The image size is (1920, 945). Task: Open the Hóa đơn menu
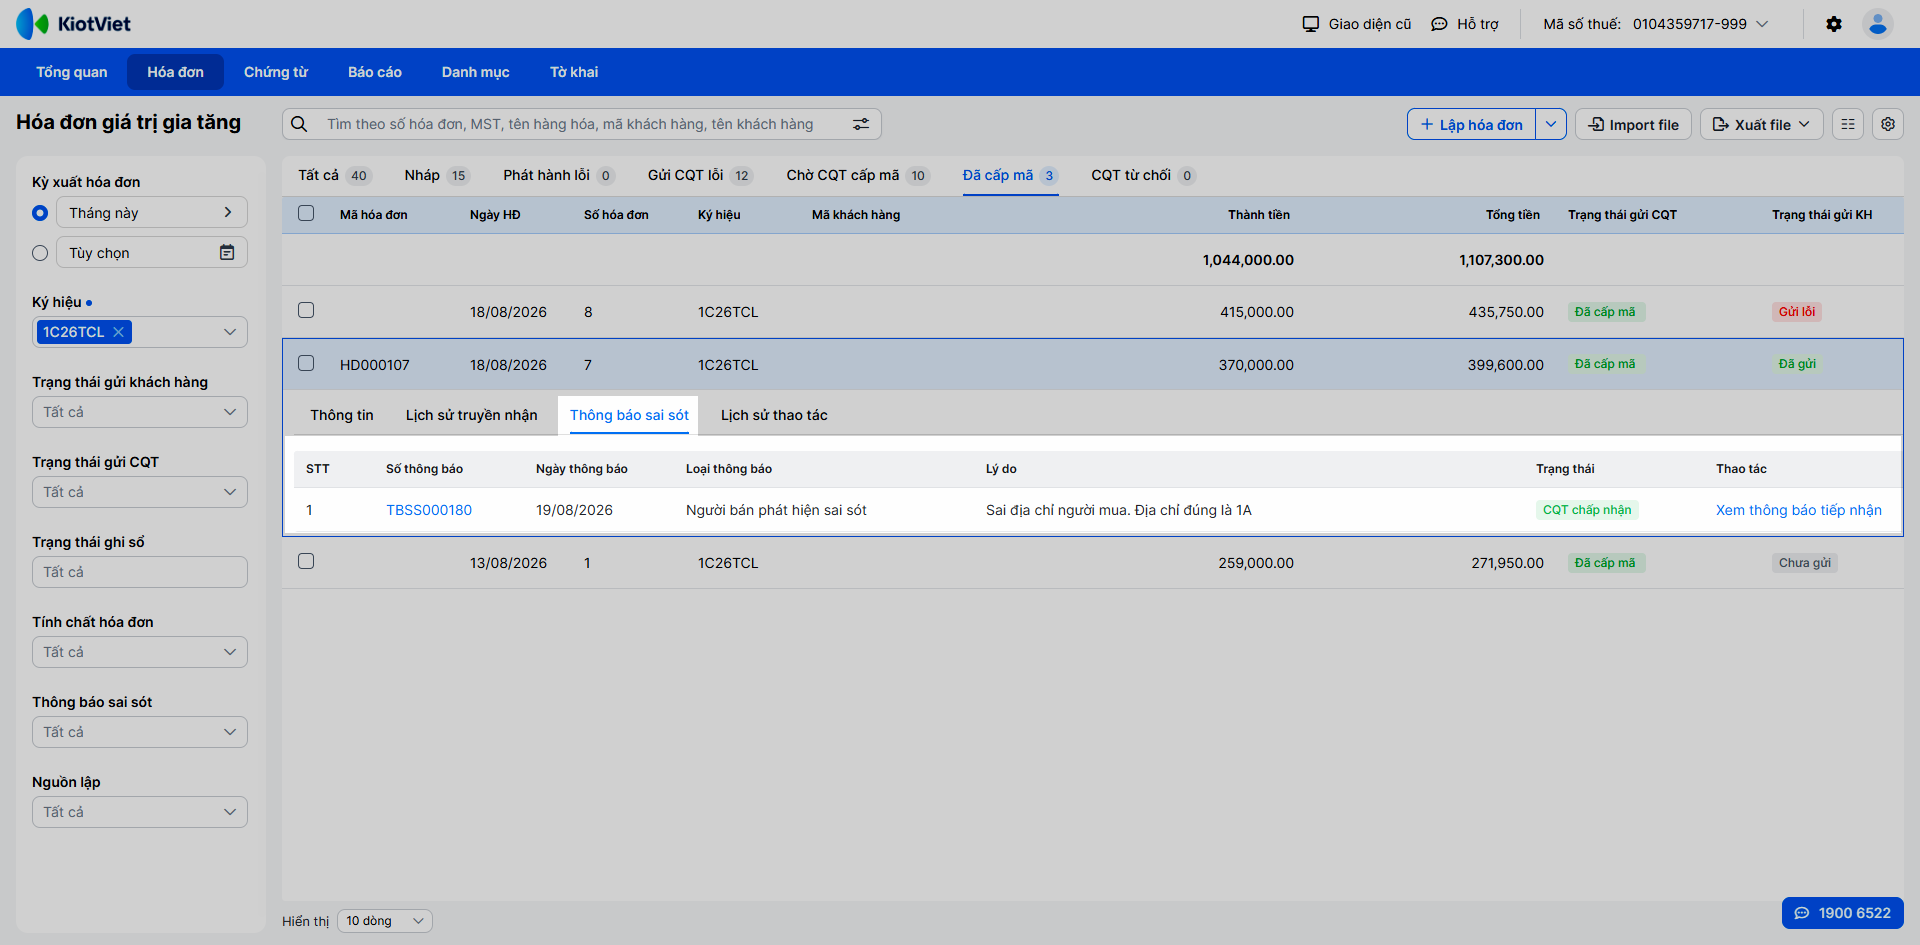pos(175,72)
